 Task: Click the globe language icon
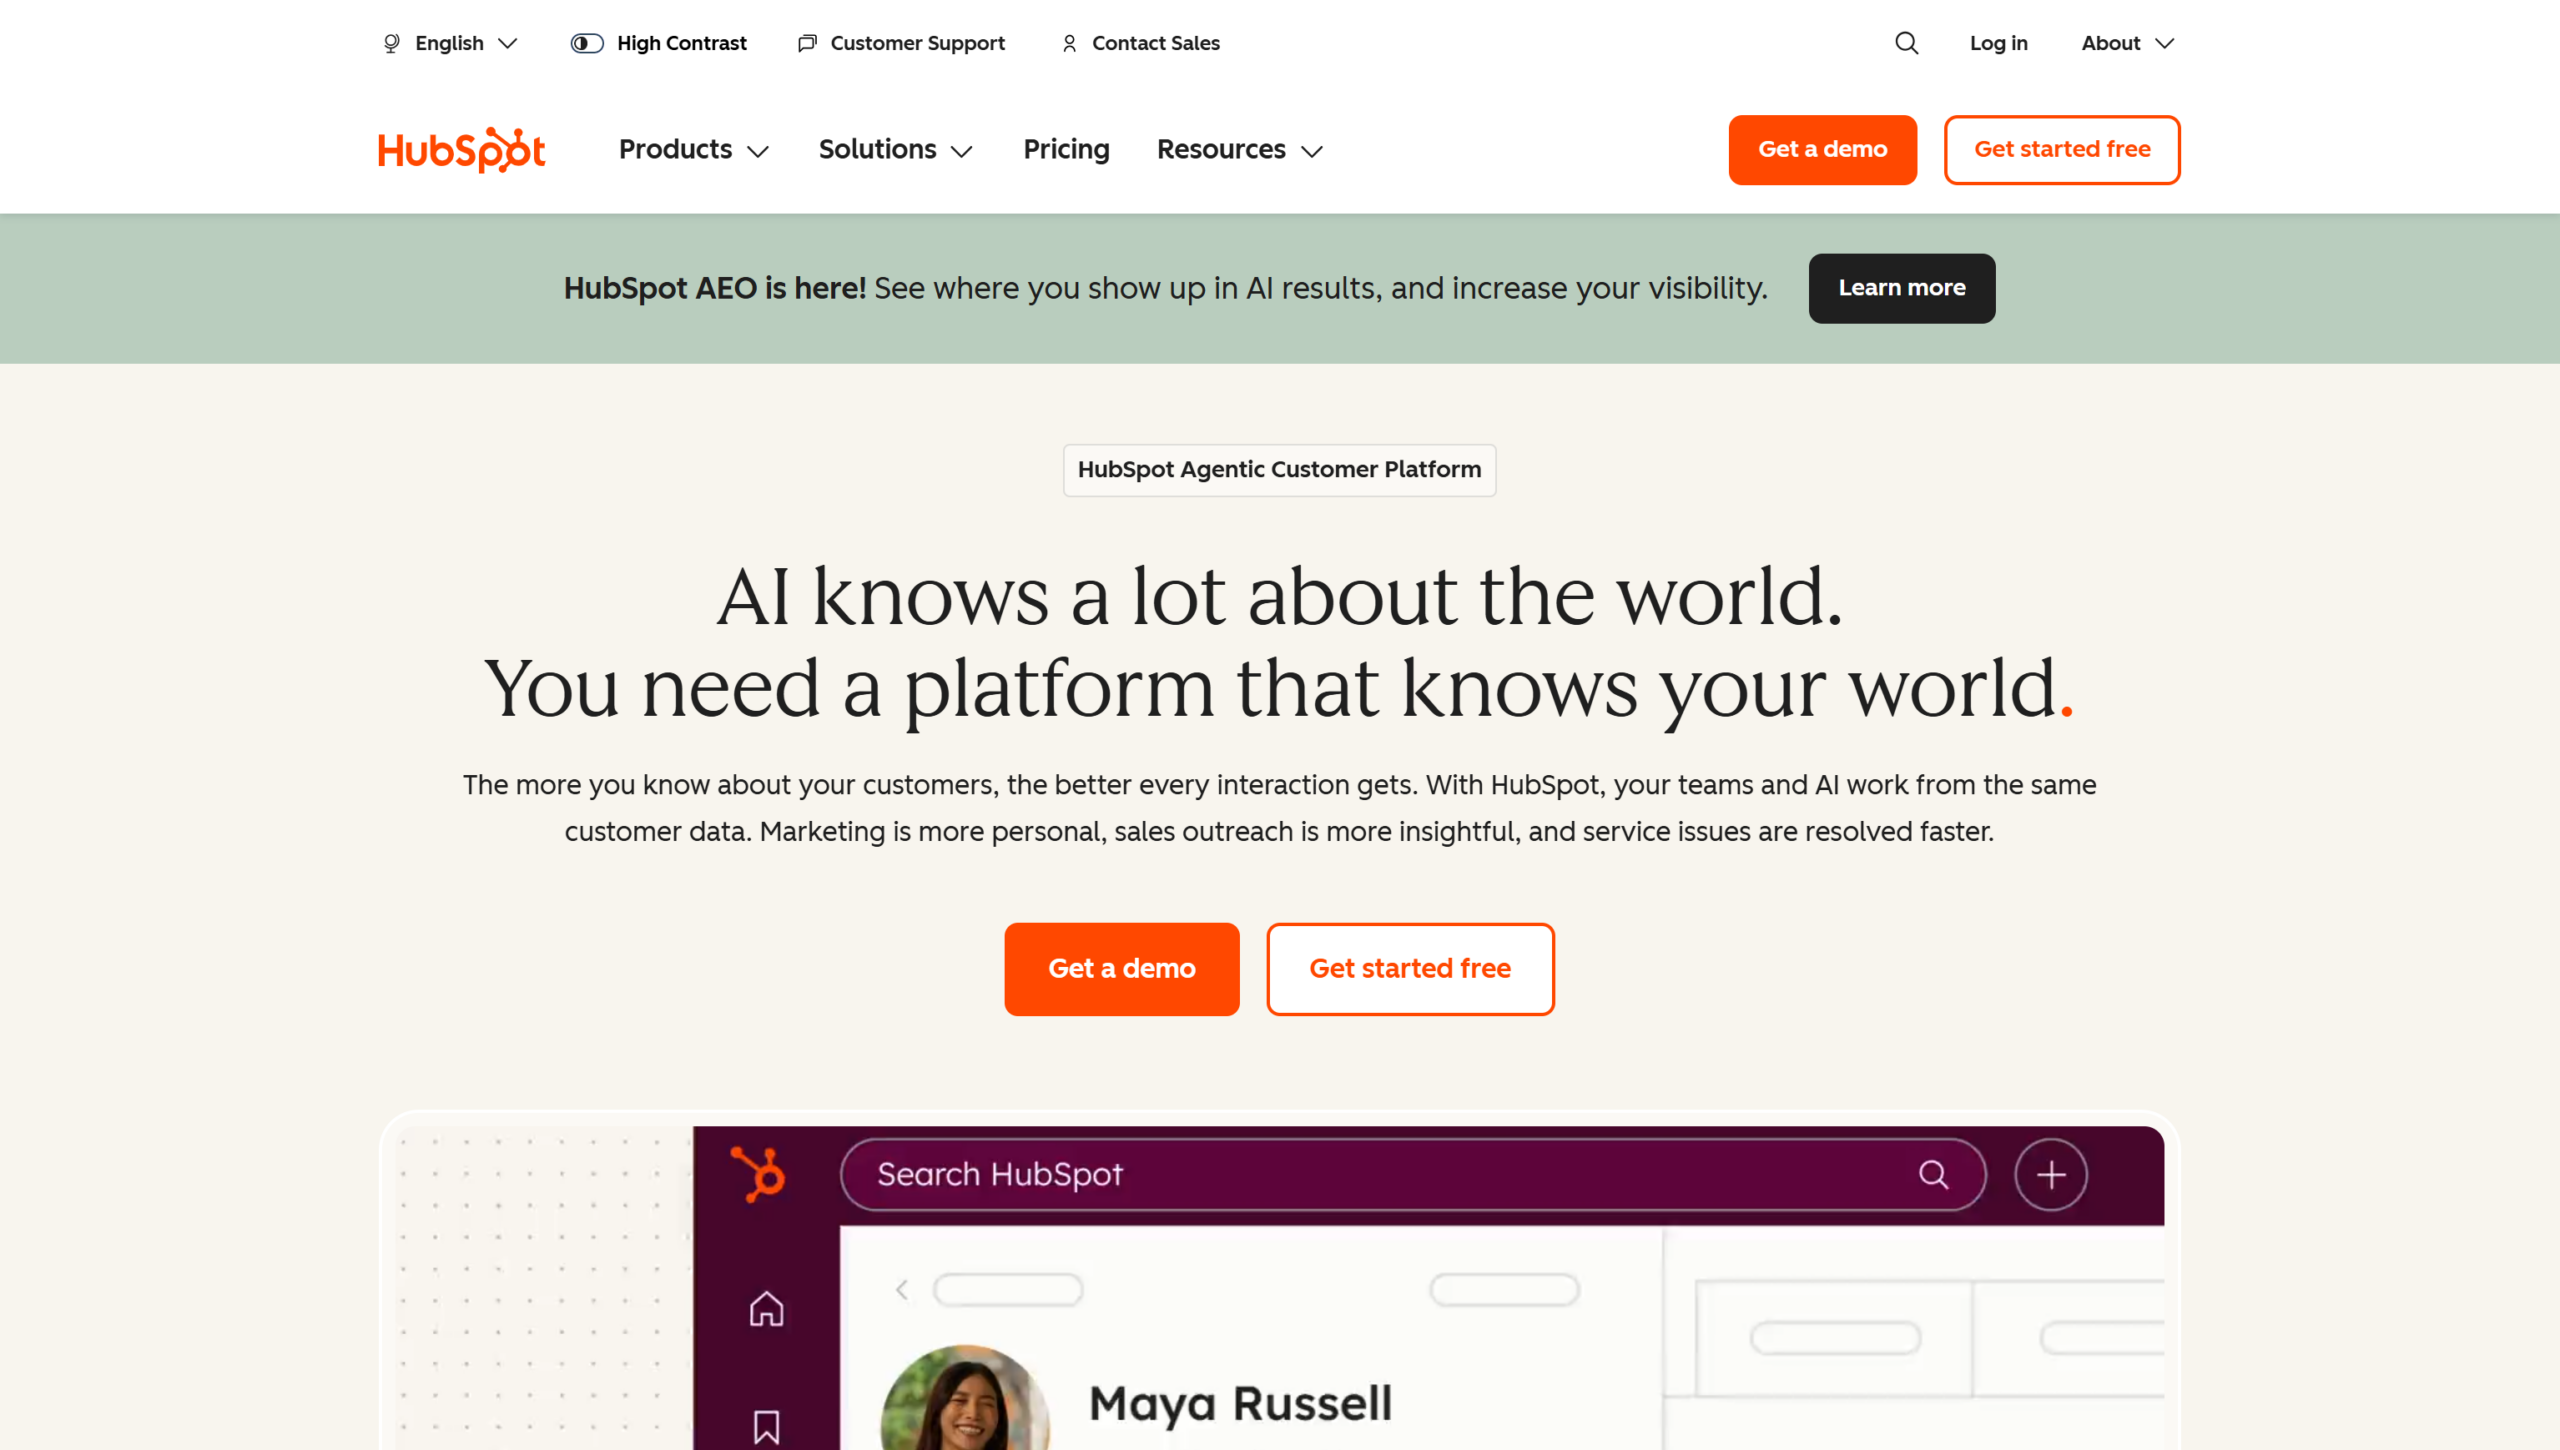tap(392, 43)
